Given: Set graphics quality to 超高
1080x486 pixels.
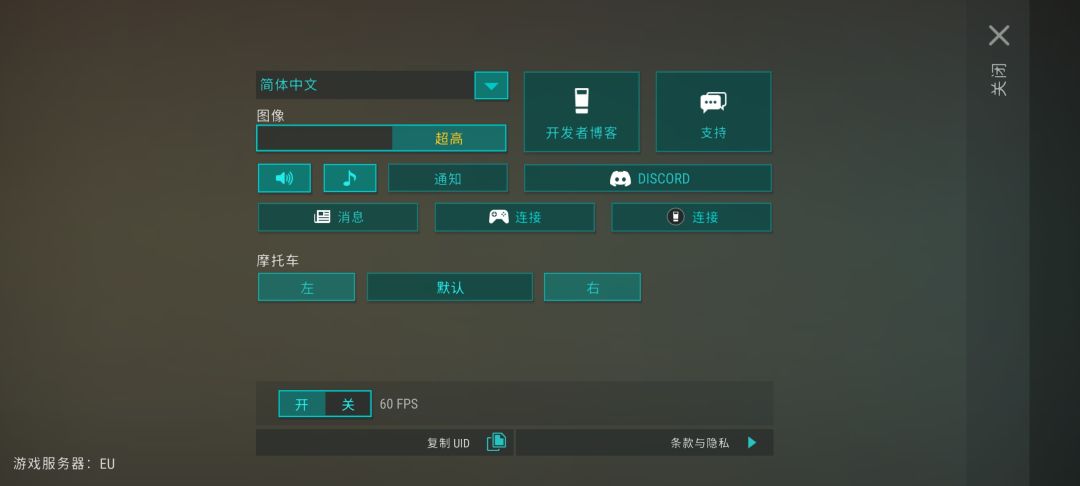Looking at the screenshot, I should pos(449,138).
